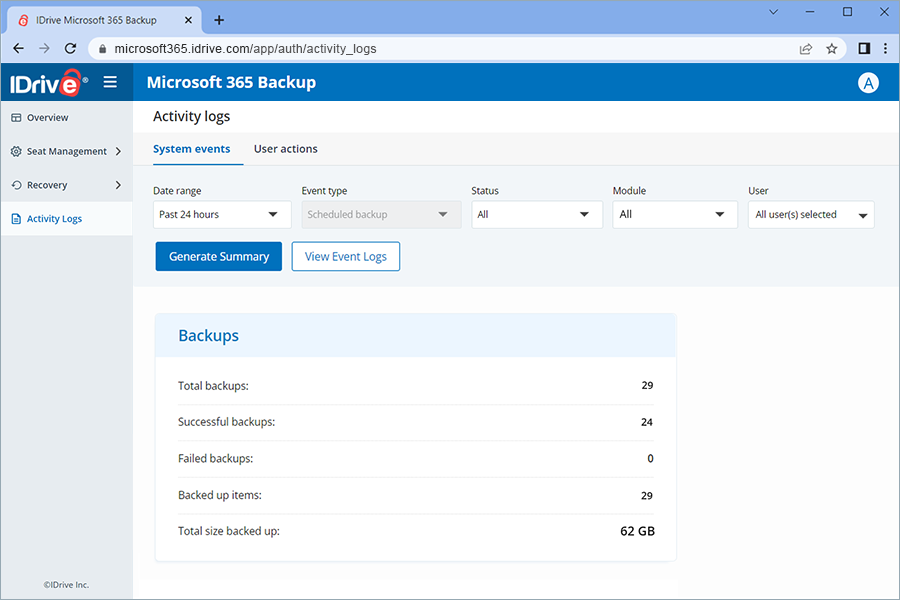The width and height of the screenshot is (900, 600).
Task: Click the ©IDrive Inc. footer text
Action: tap(66, 585)
